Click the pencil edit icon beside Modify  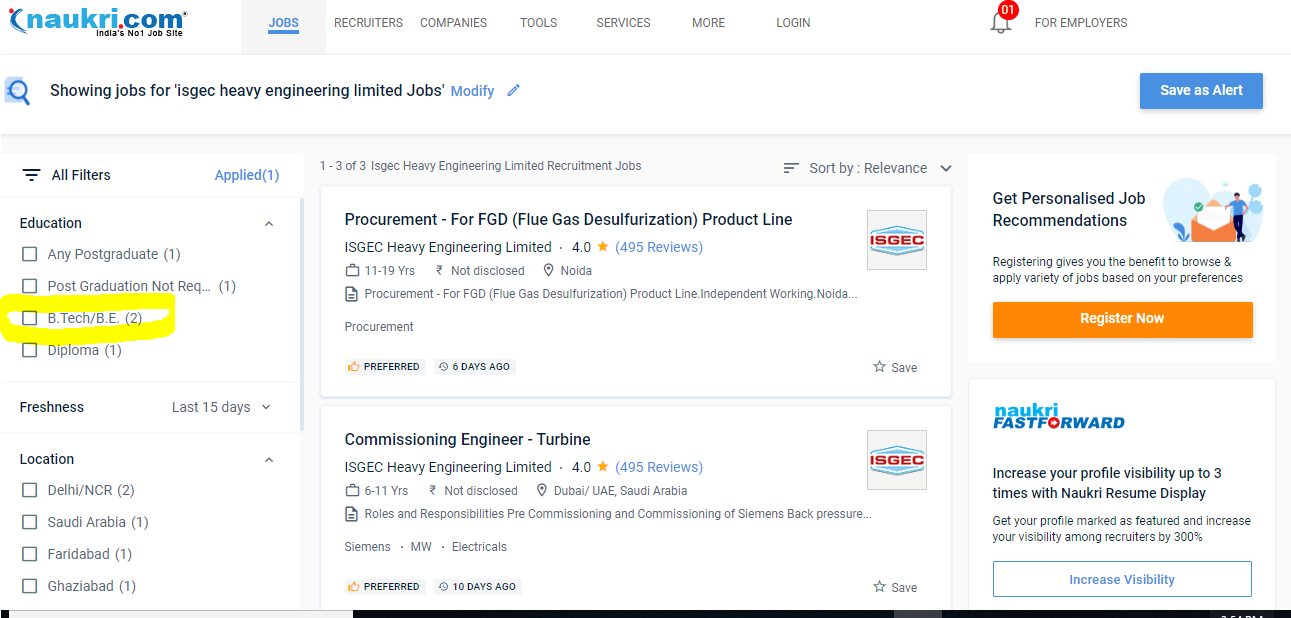click(513, 90)
